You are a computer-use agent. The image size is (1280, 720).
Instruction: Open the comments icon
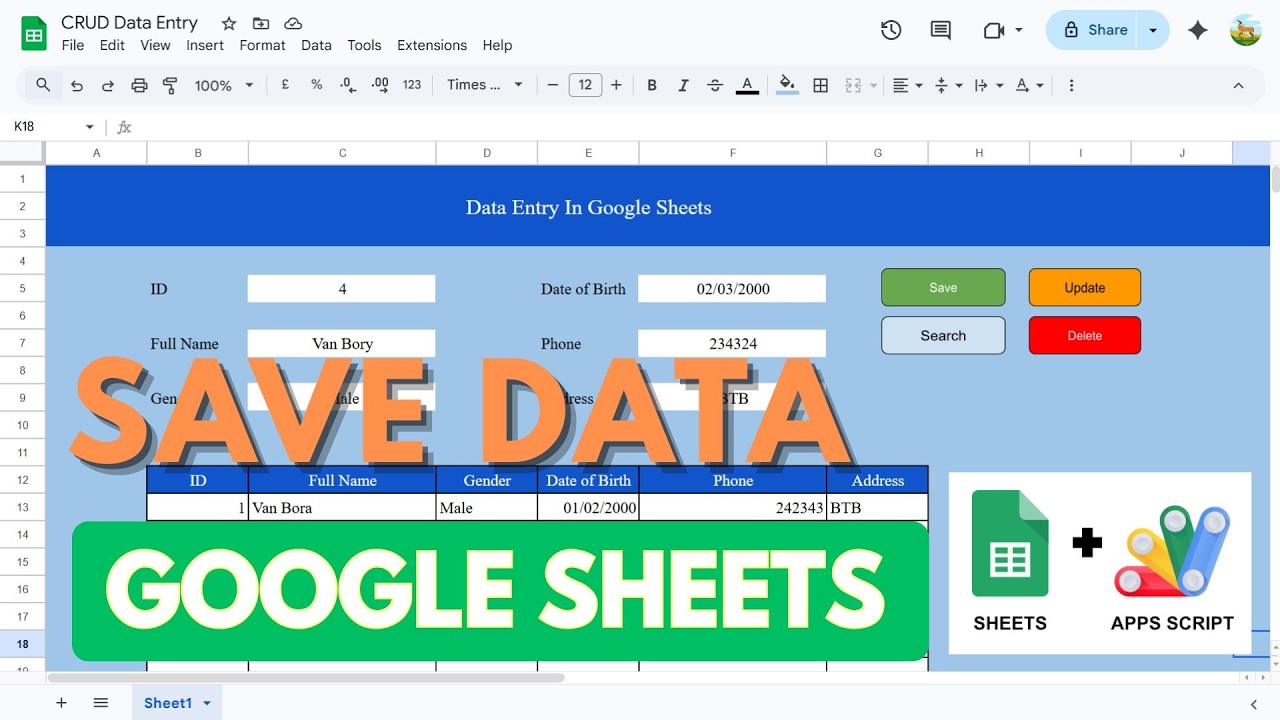(x=940, y=30)
